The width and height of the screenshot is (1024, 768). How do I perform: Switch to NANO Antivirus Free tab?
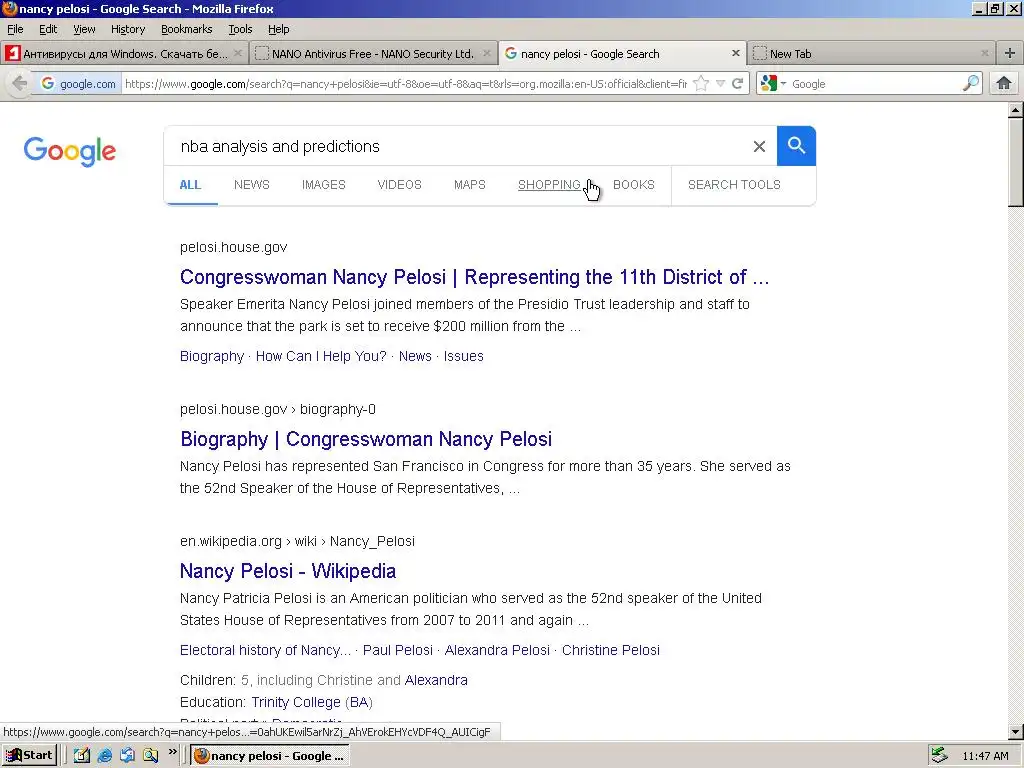click(372, 54)
